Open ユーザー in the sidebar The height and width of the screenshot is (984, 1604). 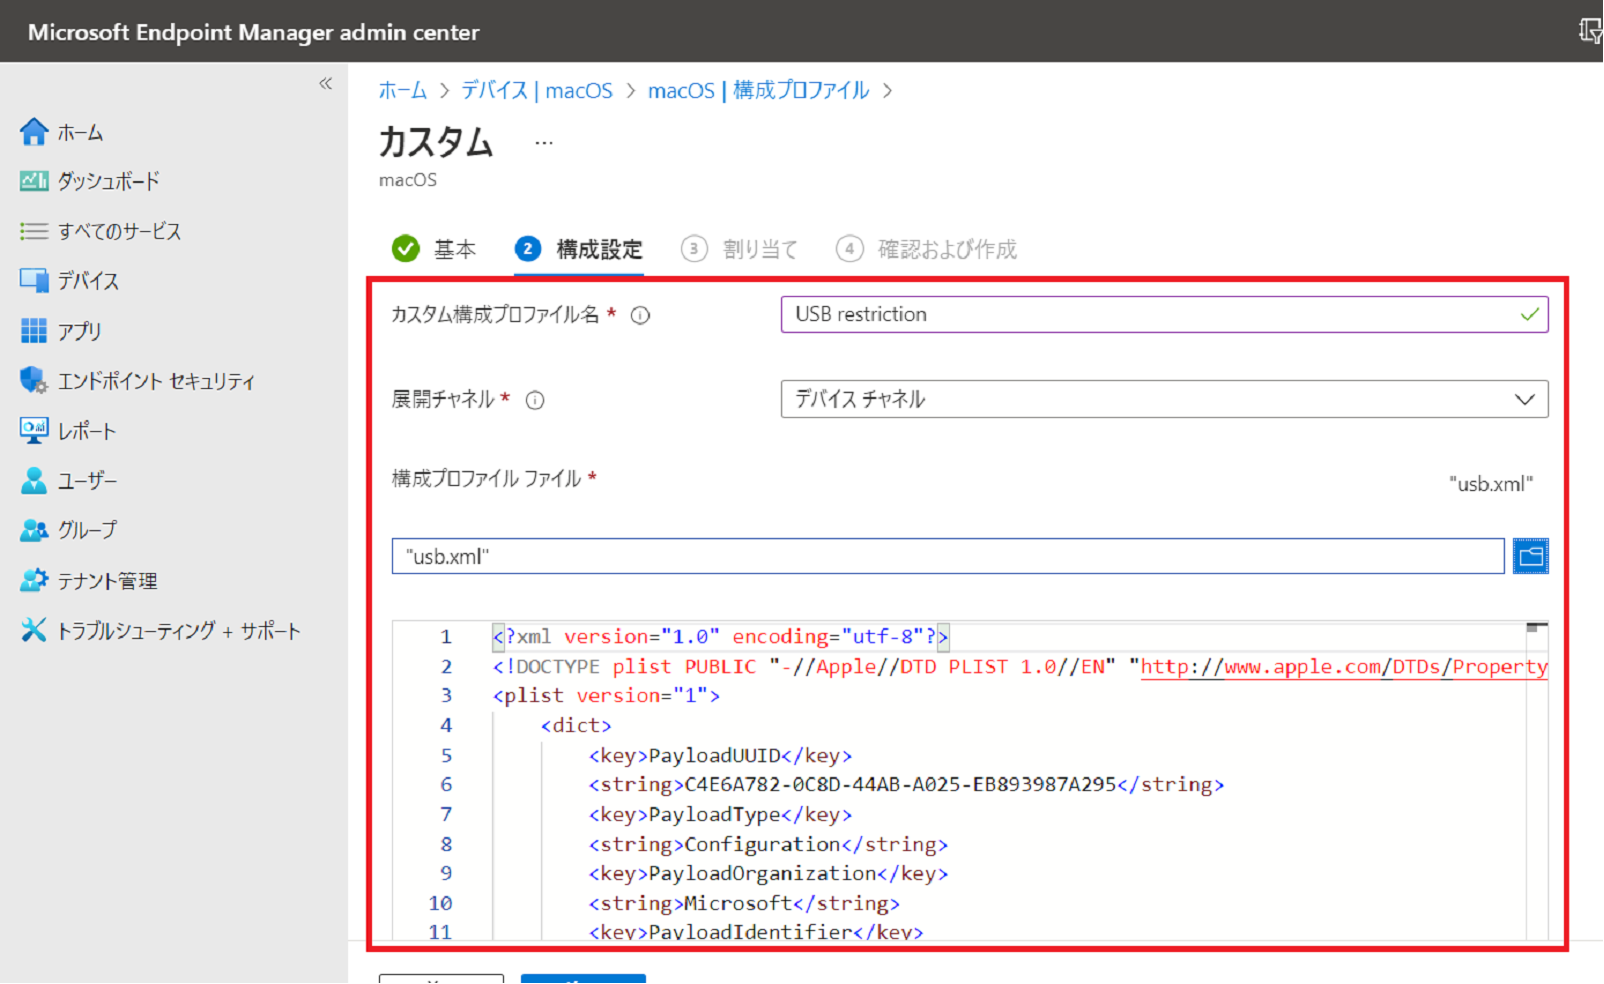(87, 481)
